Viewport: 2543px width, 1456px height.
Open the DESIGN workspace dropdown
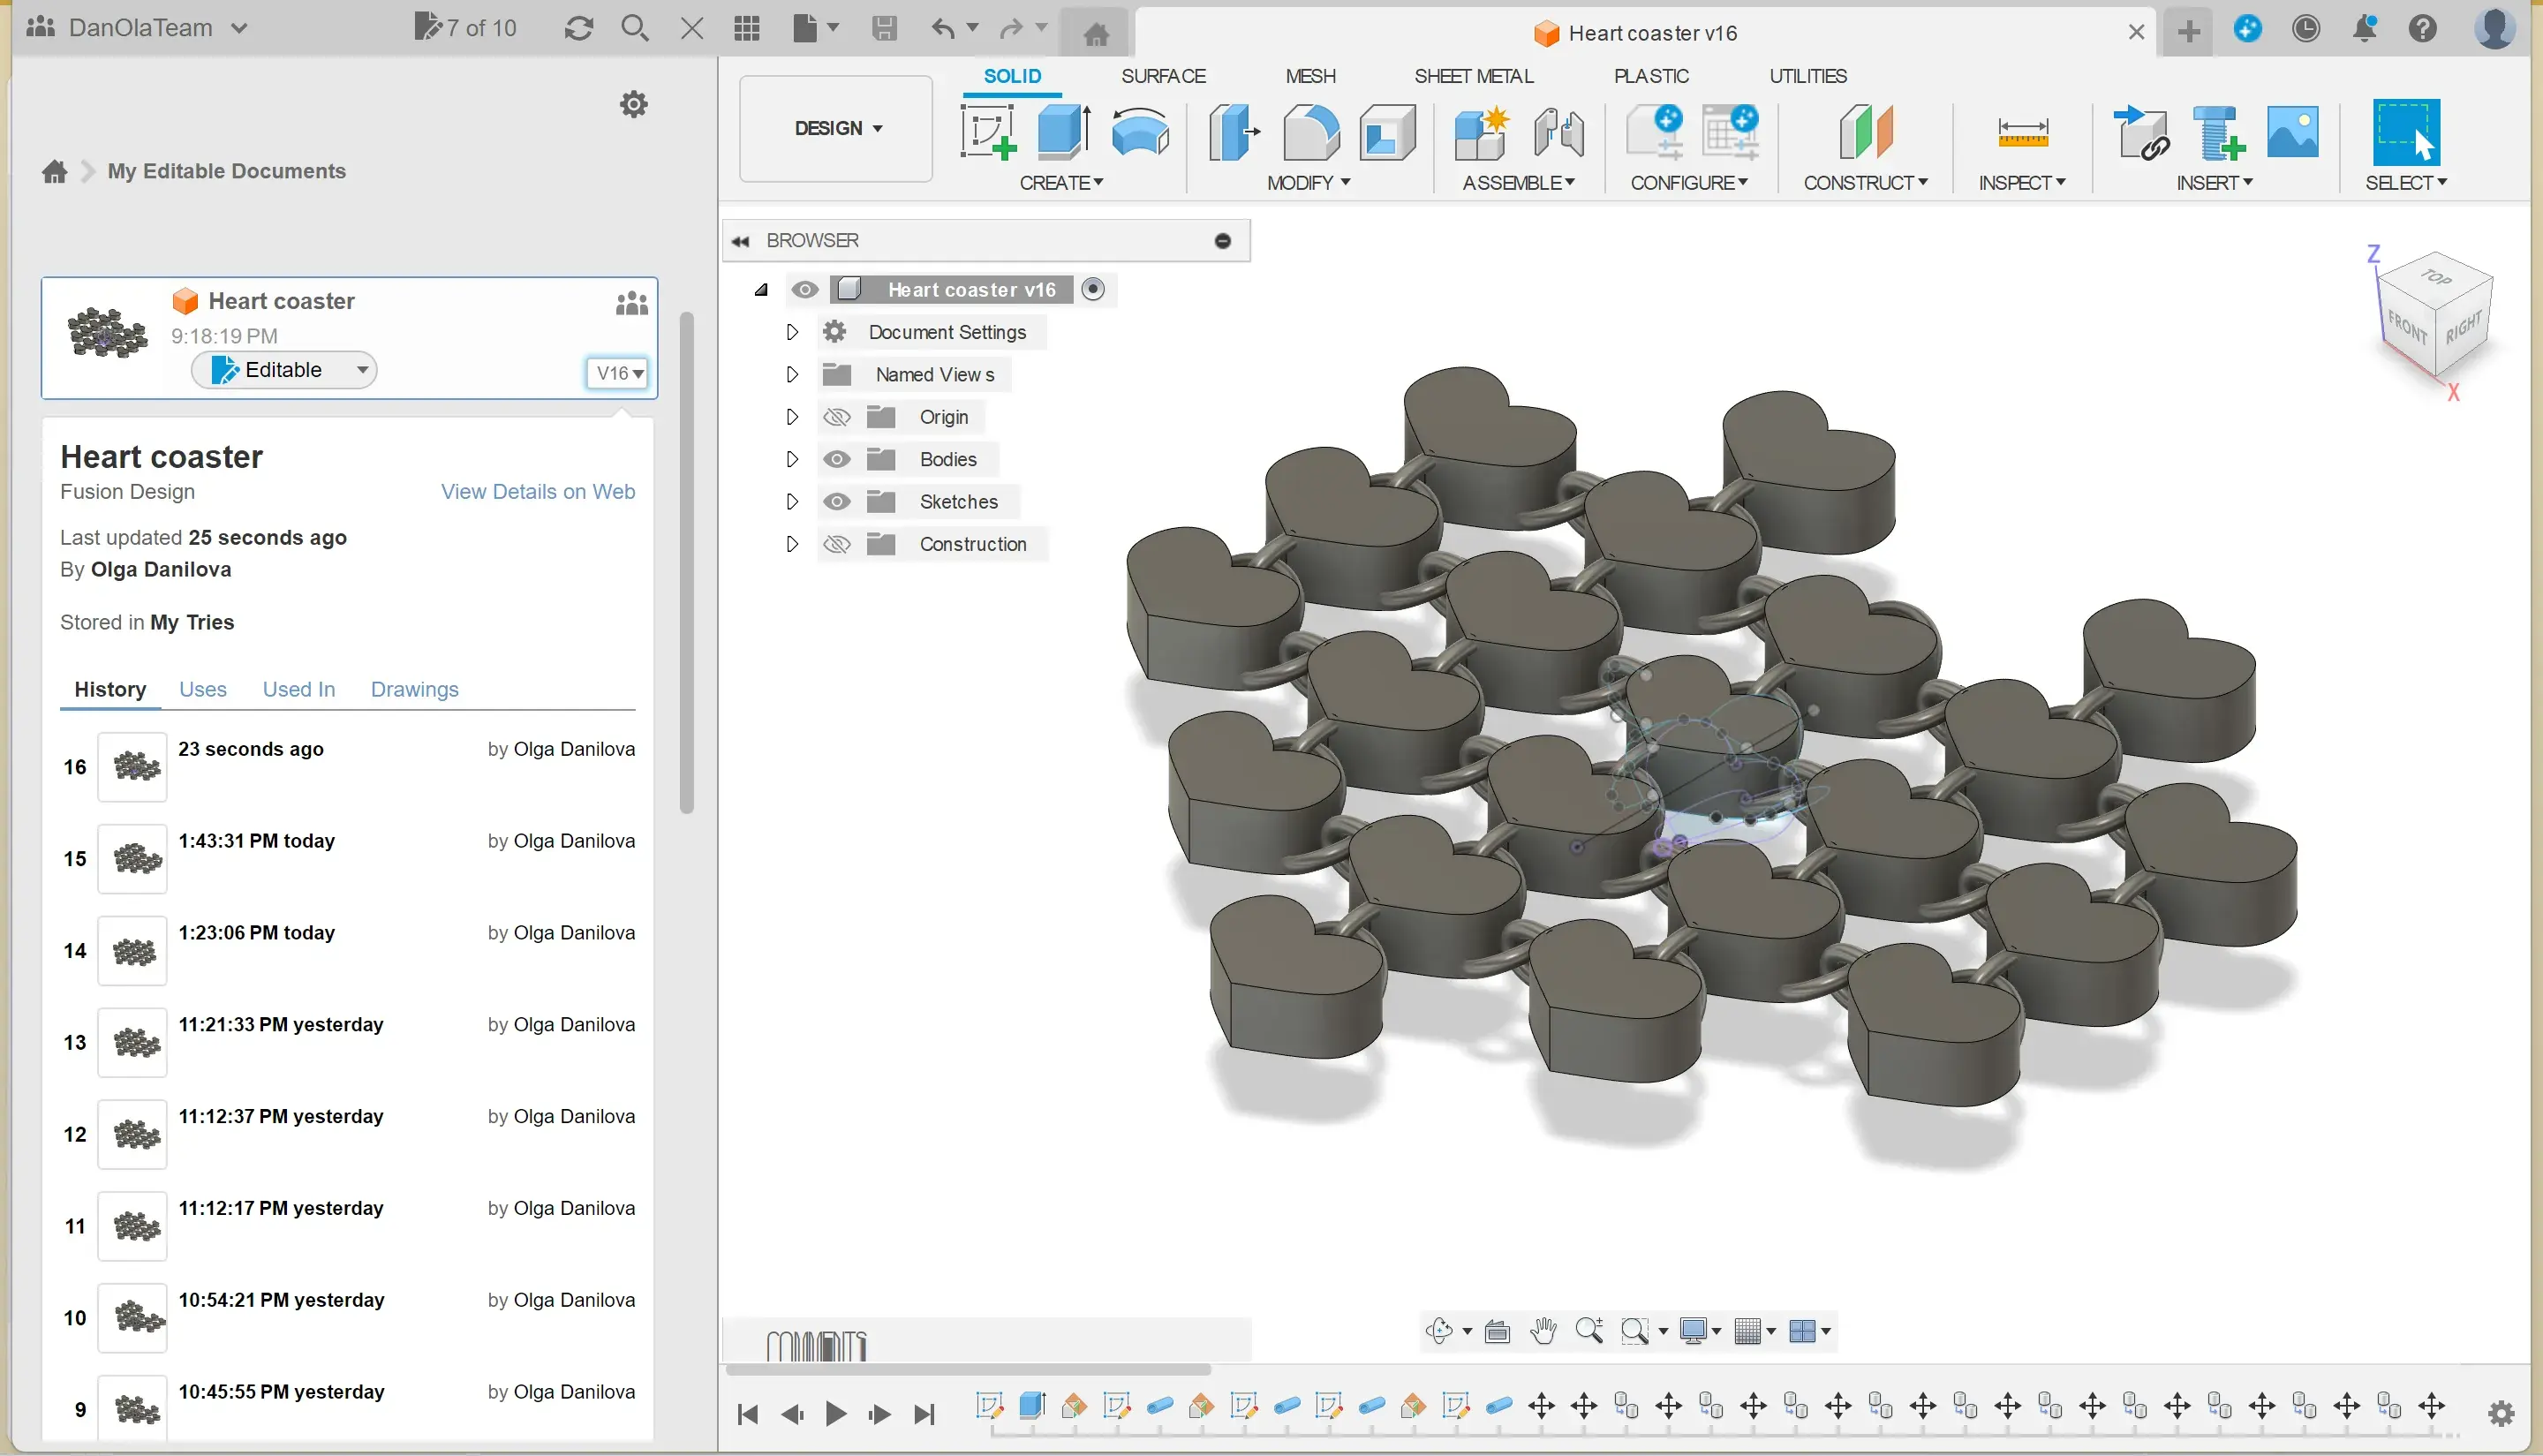[837, 128]
